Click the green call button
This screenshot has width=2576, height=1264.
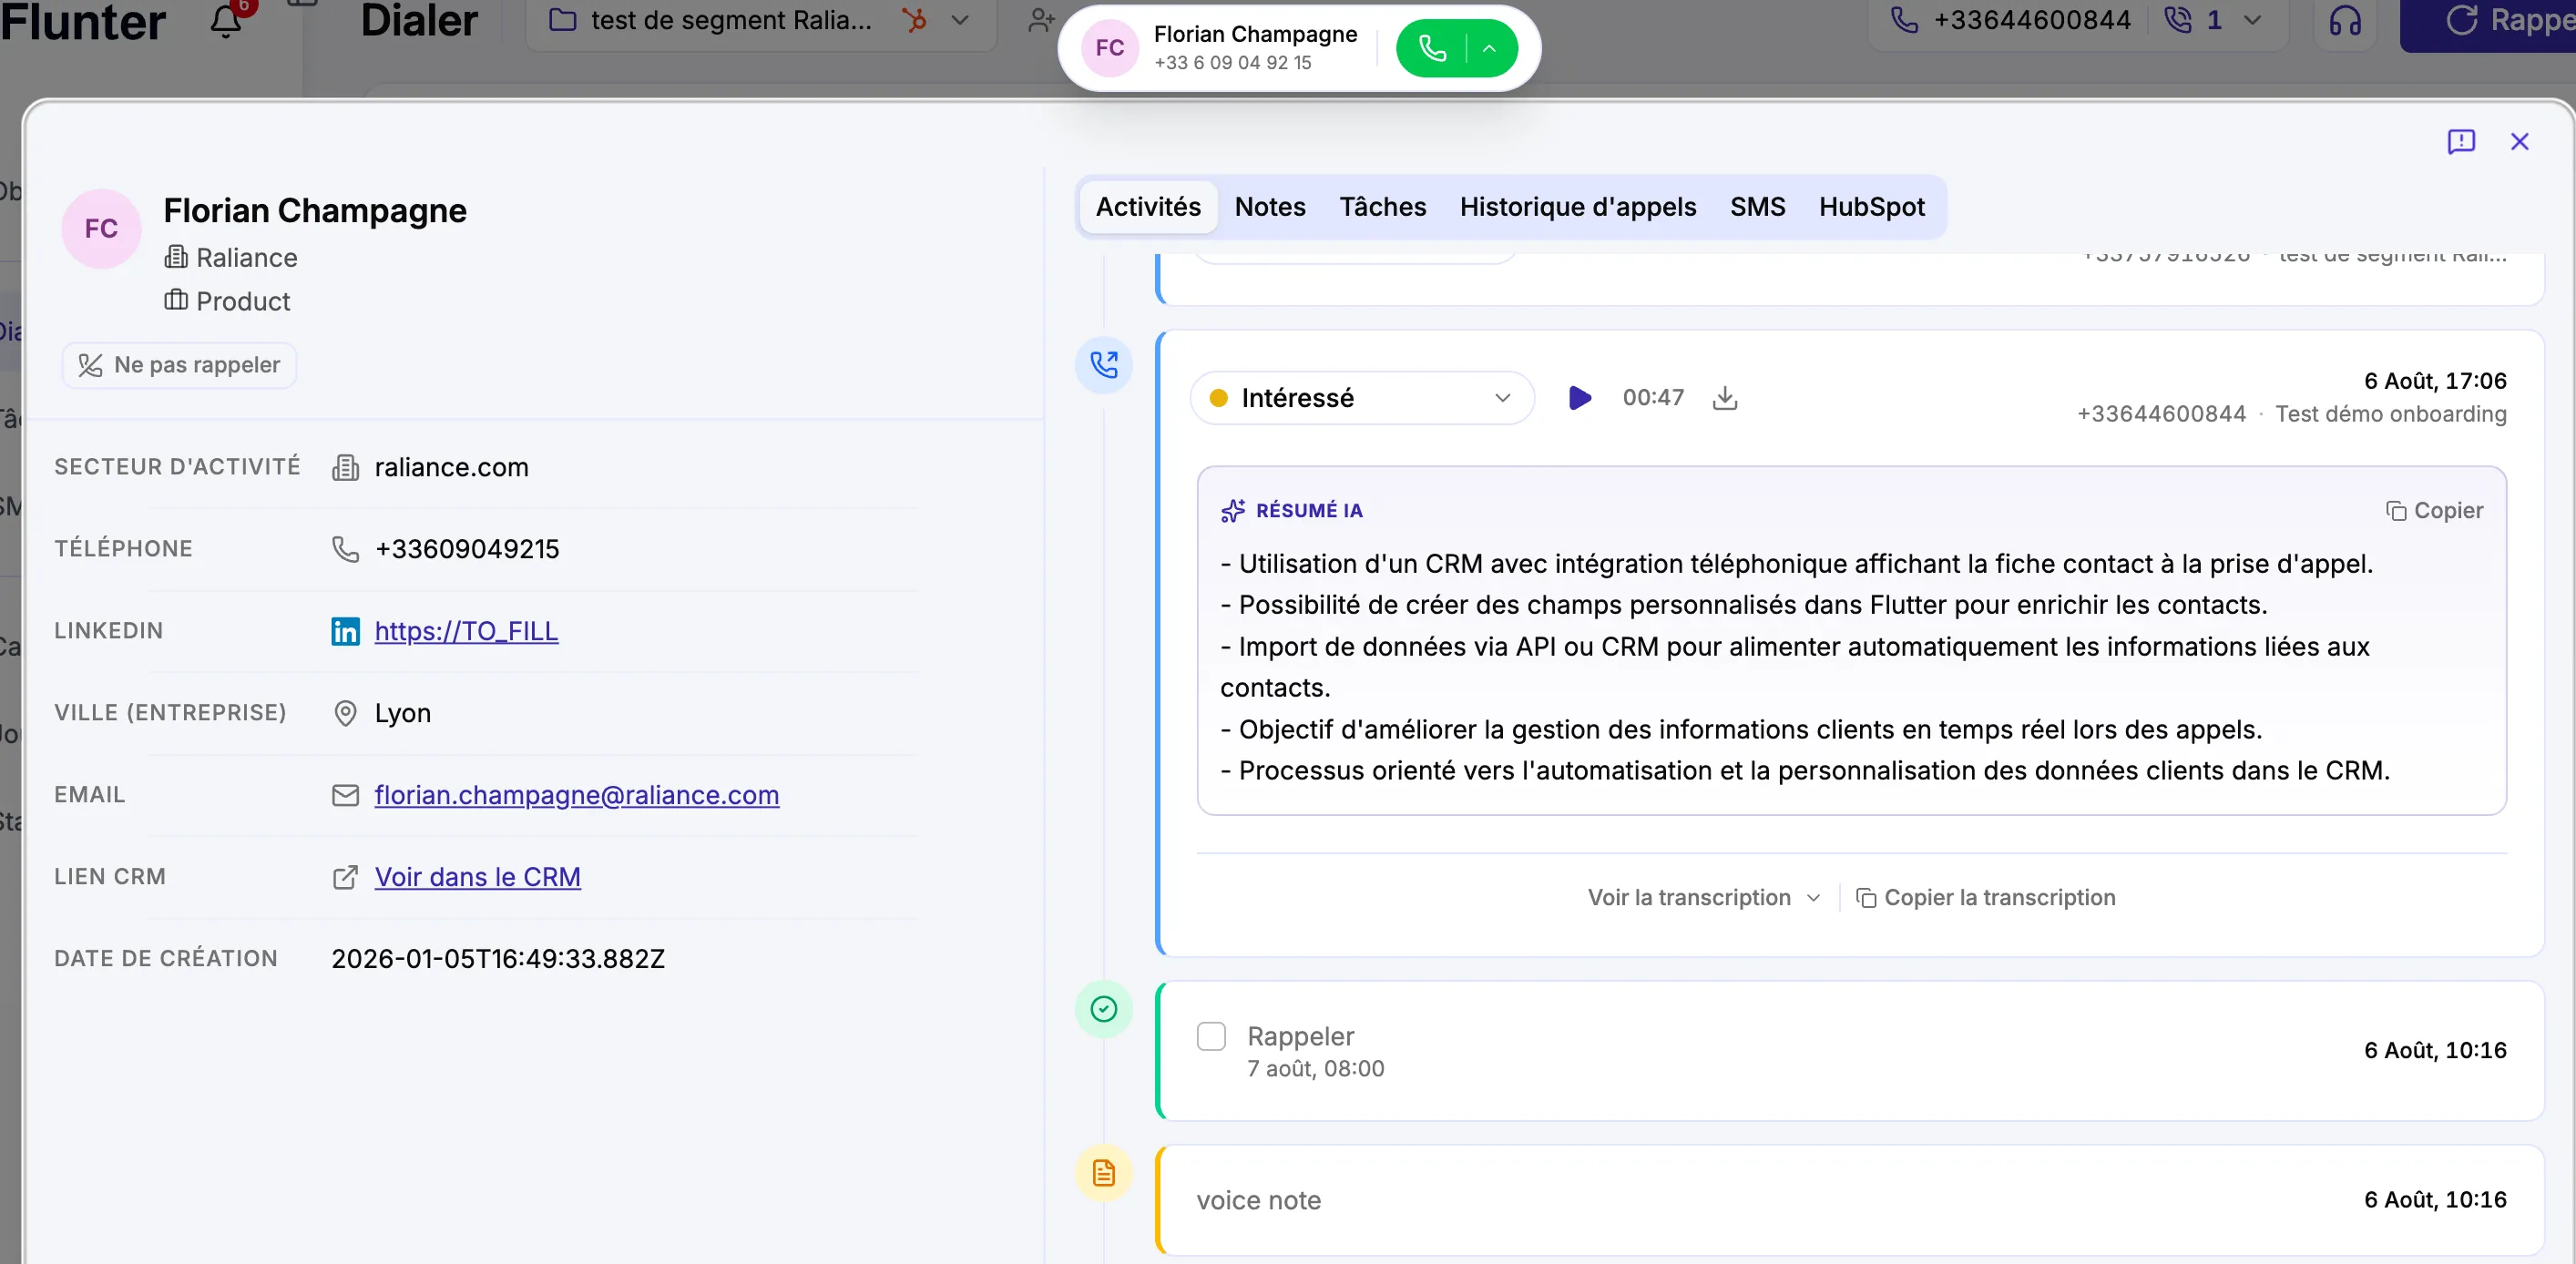pyautogui.click(x=1432, y=48)
